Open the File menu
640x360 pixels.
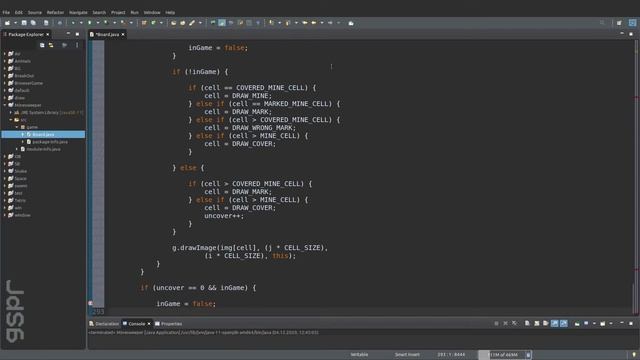pyautogui.click(x=6, y=12)
